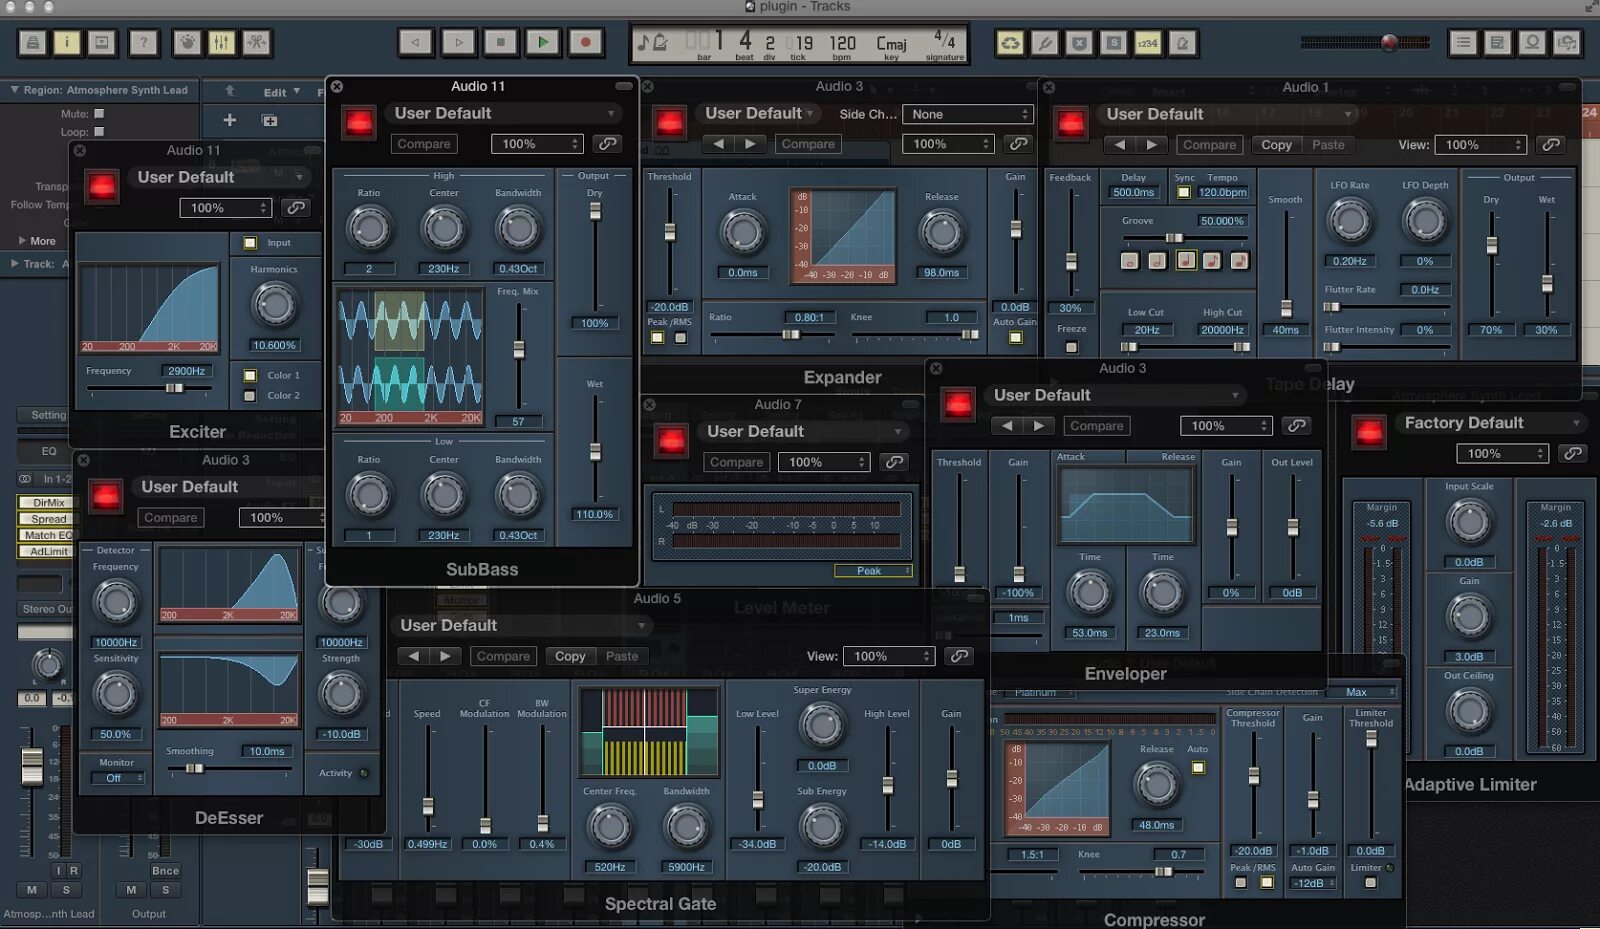
Task: Click the link icon in the Tape Delay window
Action: coord(1551,145)
